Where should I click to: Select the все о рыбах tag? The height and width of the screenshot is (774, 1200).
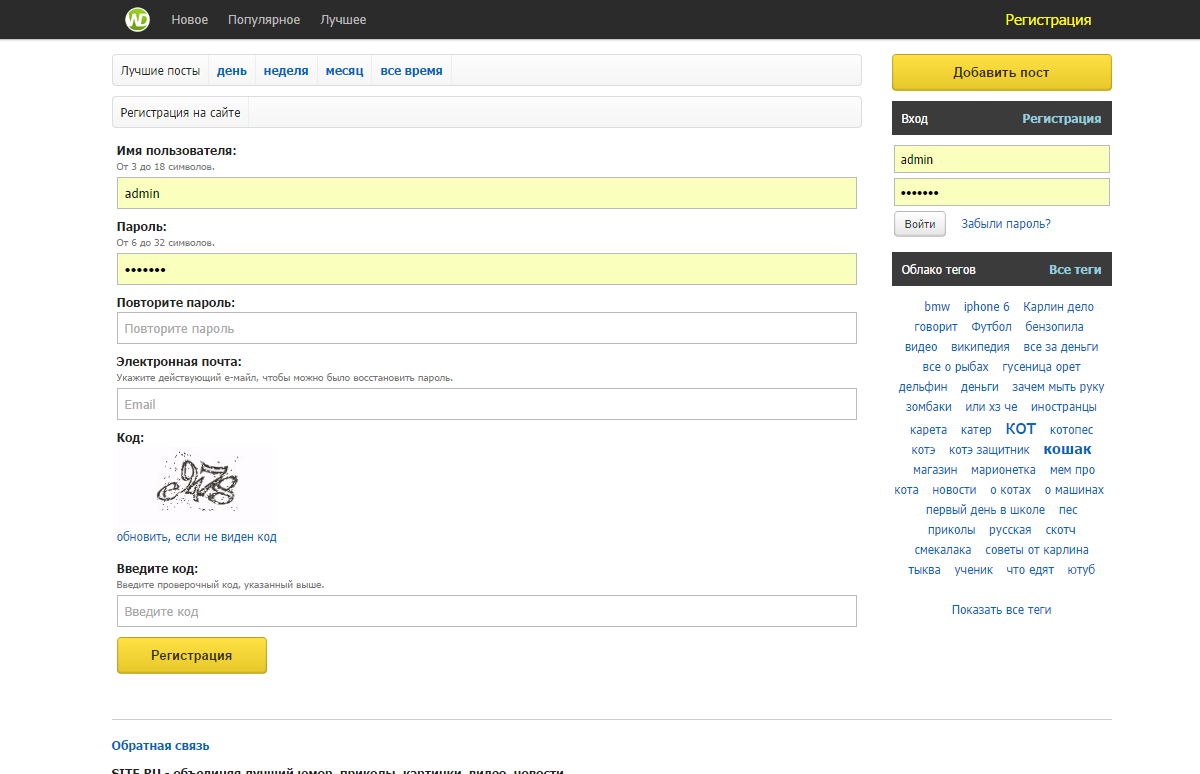[955, 367]
